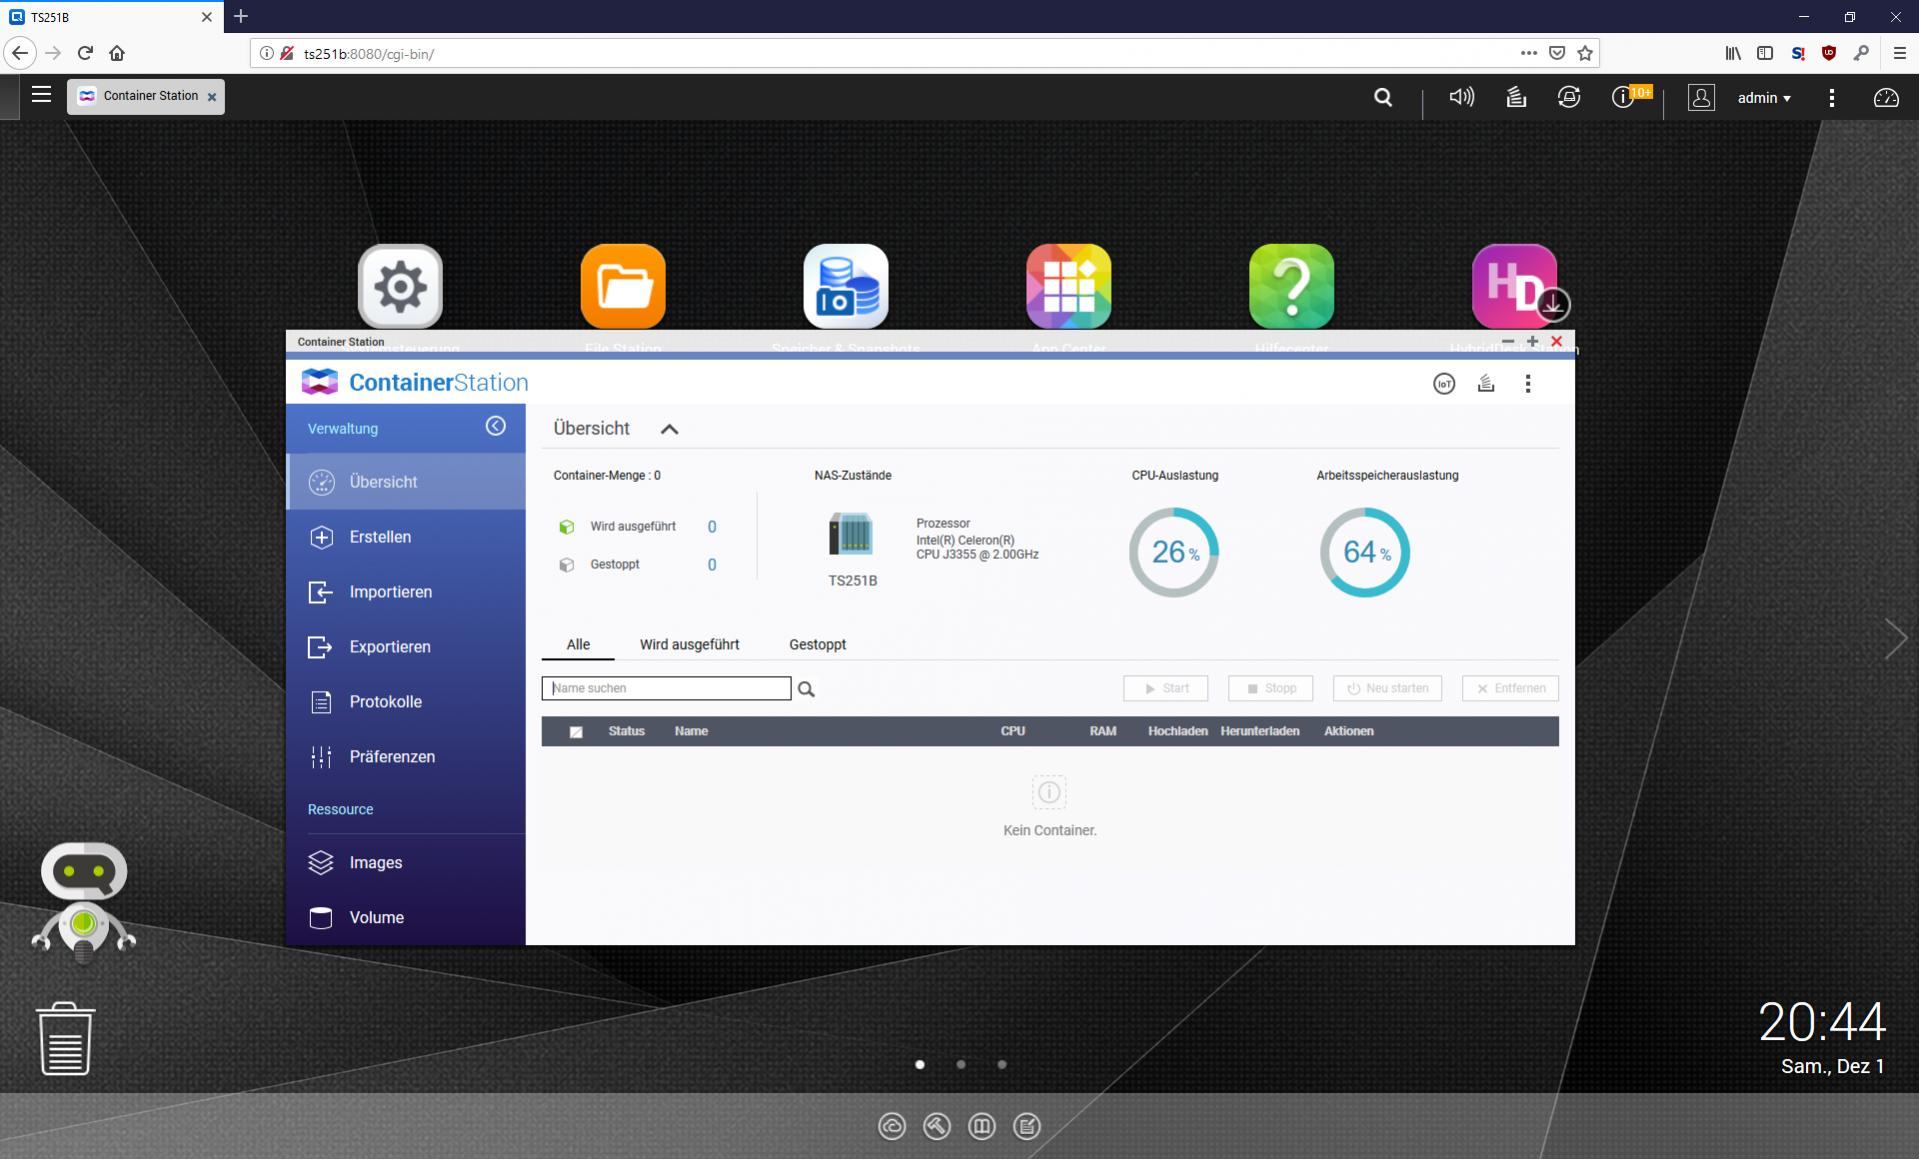Screen dimensions: 1919x1159
Task: Open the resource stack icon in Container Station header
Action: point(1486,383)
